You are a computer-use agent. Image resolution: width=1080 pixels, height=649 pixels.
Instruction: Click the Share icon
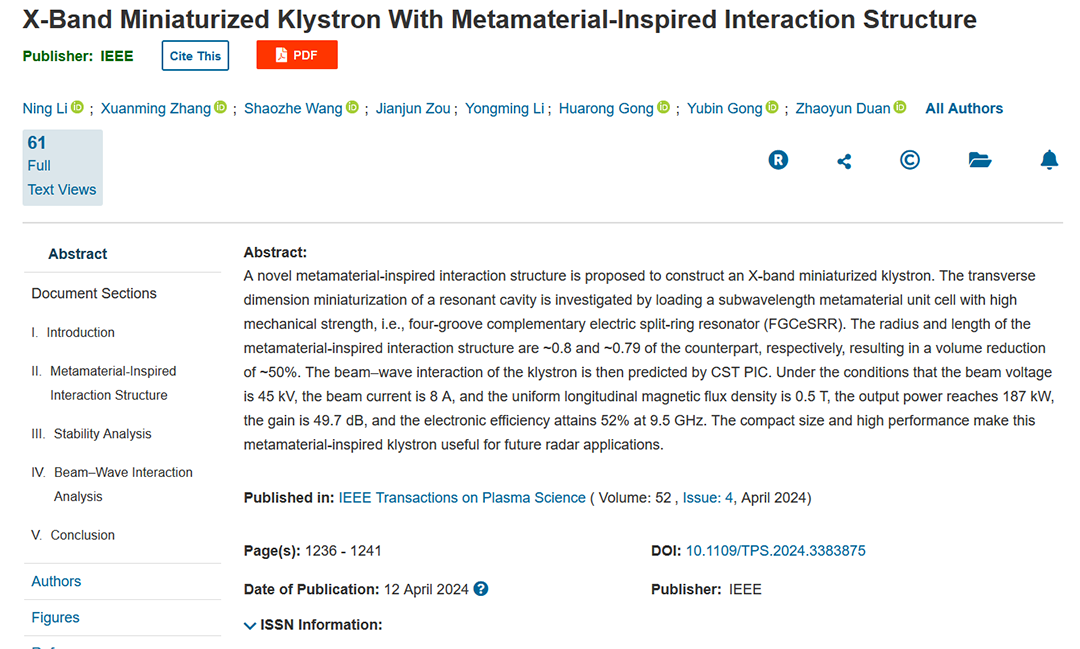pyautogui.click(x=844, y=160)
